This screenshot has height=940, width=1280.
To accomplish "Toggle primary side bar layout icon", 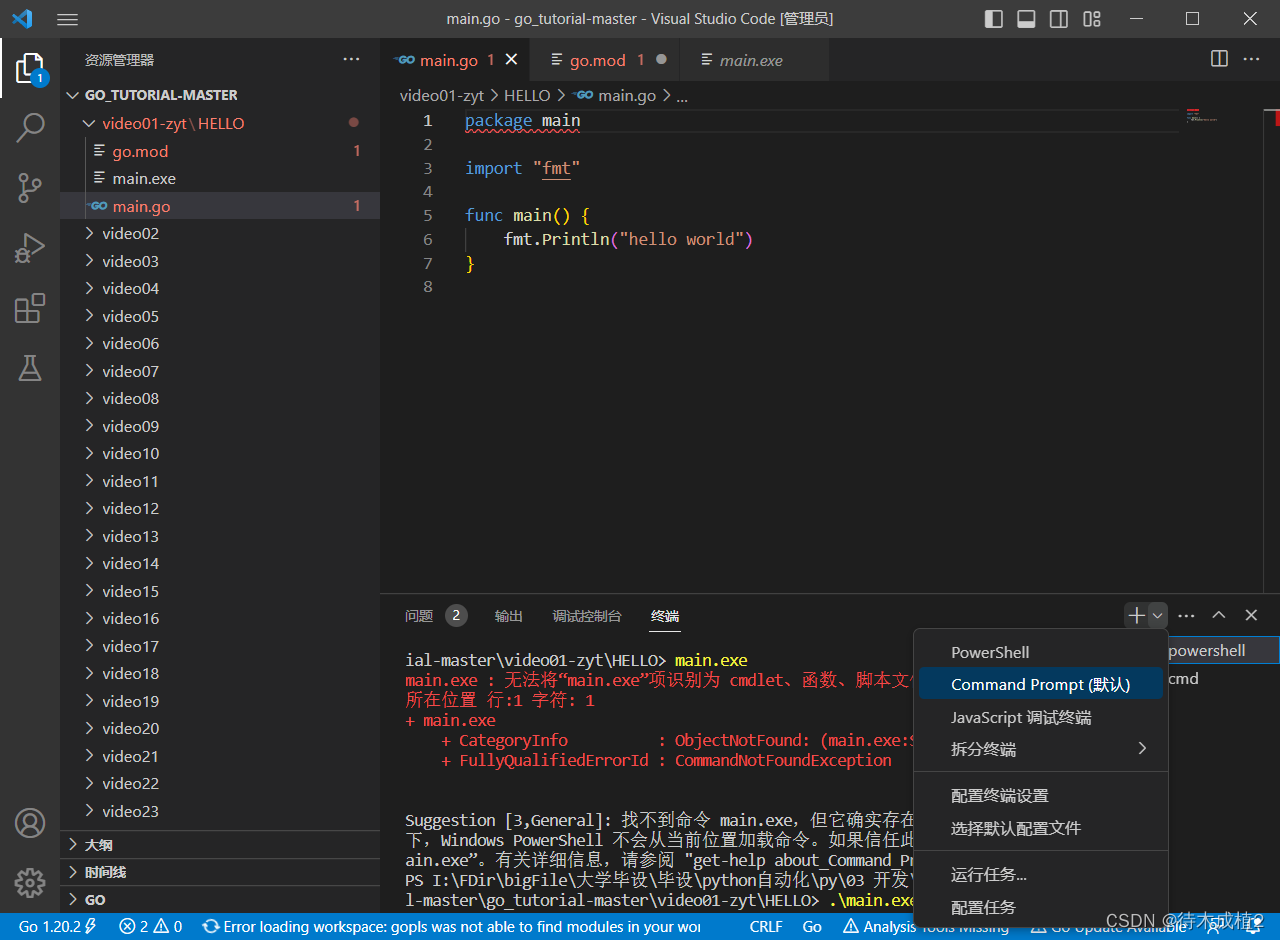I will tap(994, 19).
